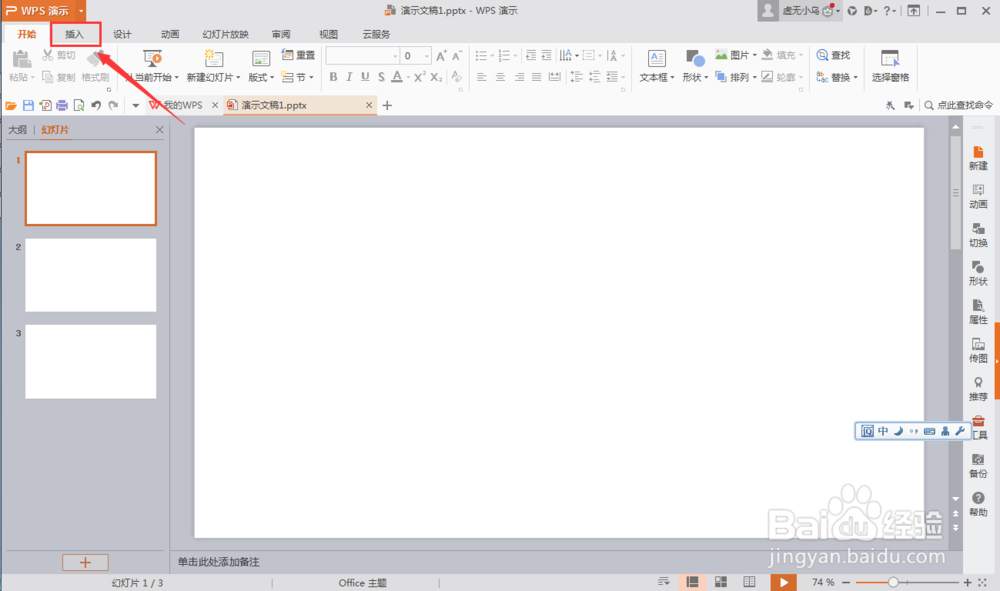Open the Selection Pane (选择窗格)
The image size is (1000, 591).
coord(890,66)
